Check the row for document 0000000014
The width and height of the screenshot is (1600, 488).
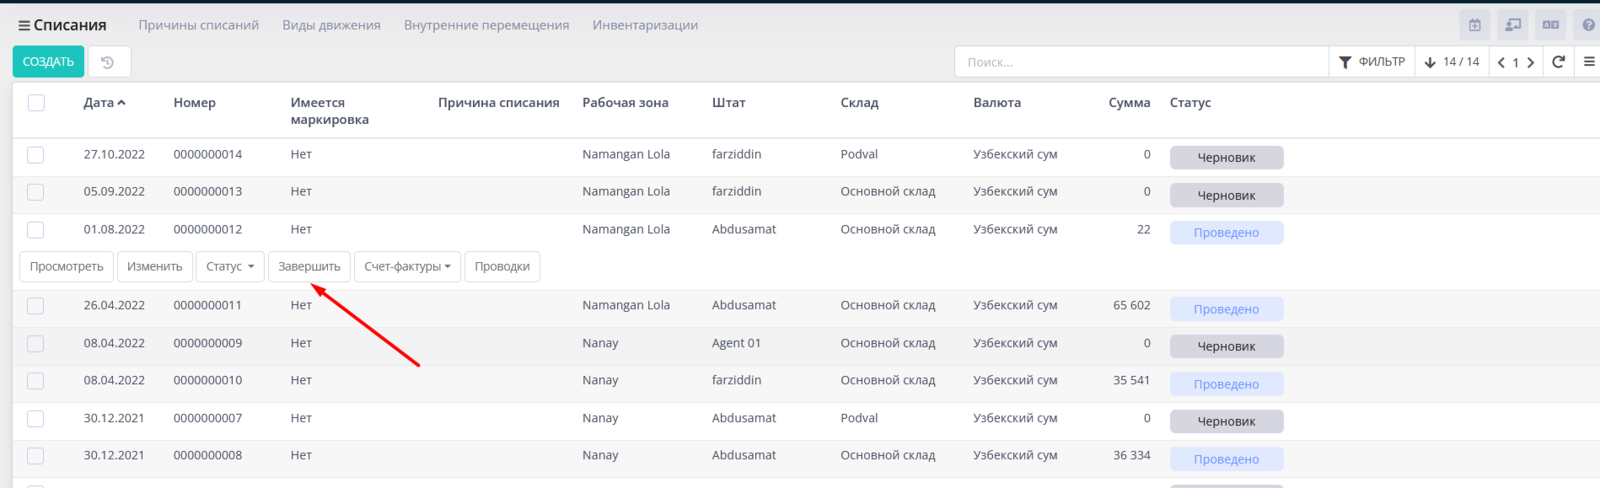[36, 155]
